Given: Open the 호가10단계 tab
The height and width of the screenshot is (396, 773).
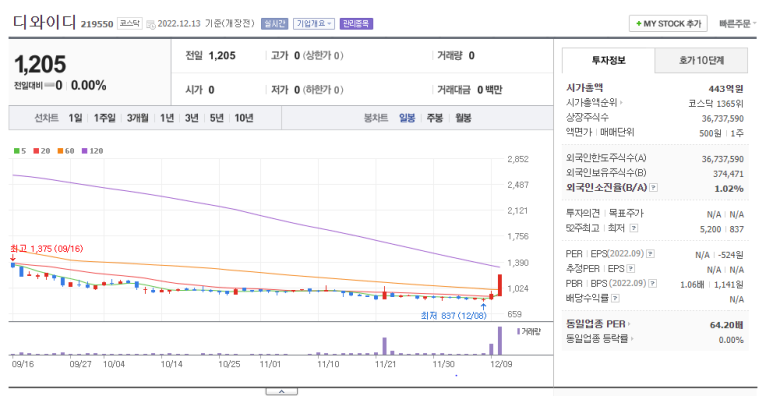Looking at the screenshot, I should tap(701, 60).
